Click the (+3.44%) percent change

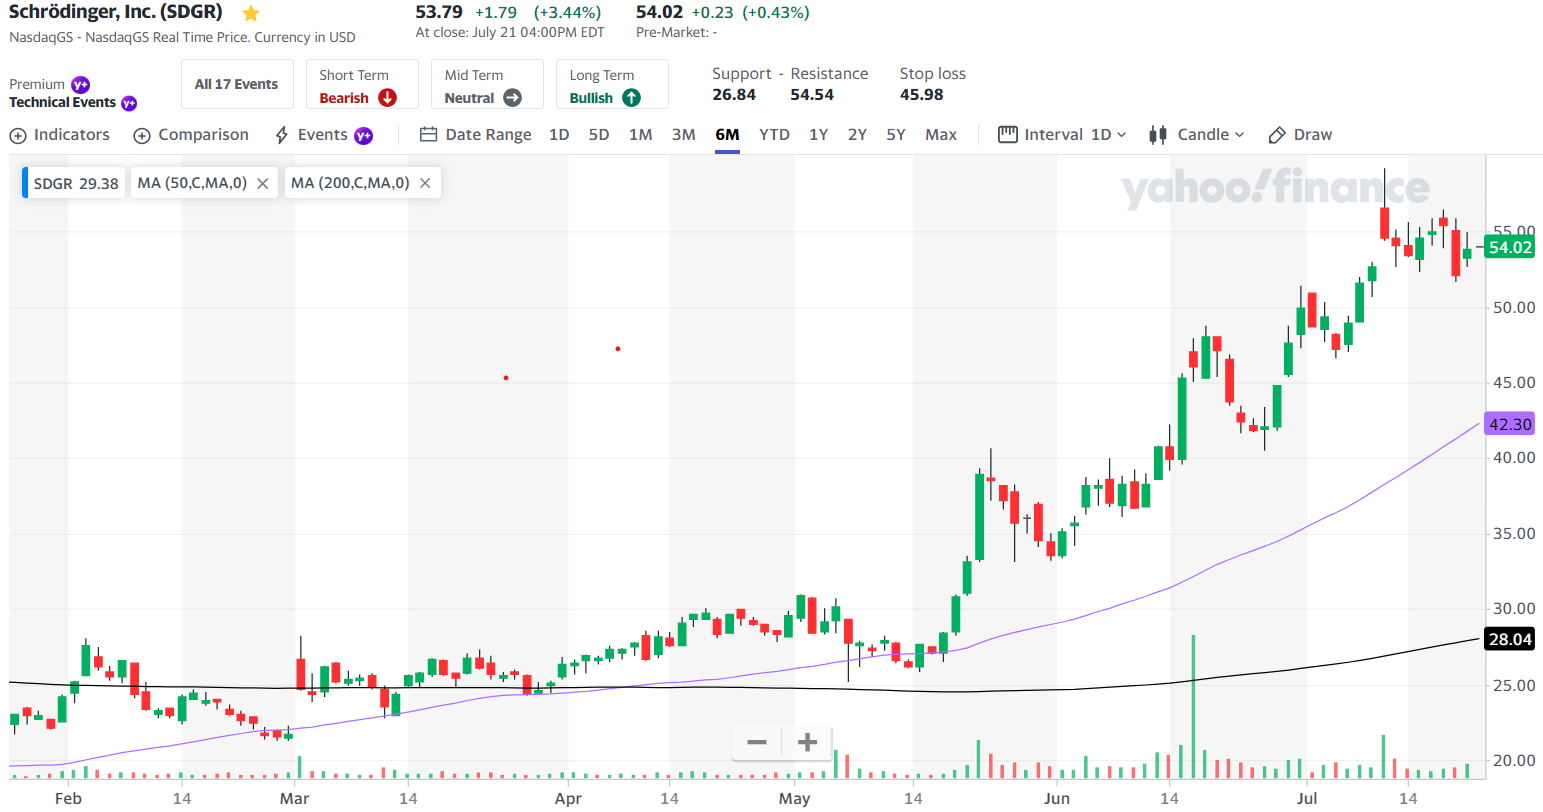[x=567, y=13]
